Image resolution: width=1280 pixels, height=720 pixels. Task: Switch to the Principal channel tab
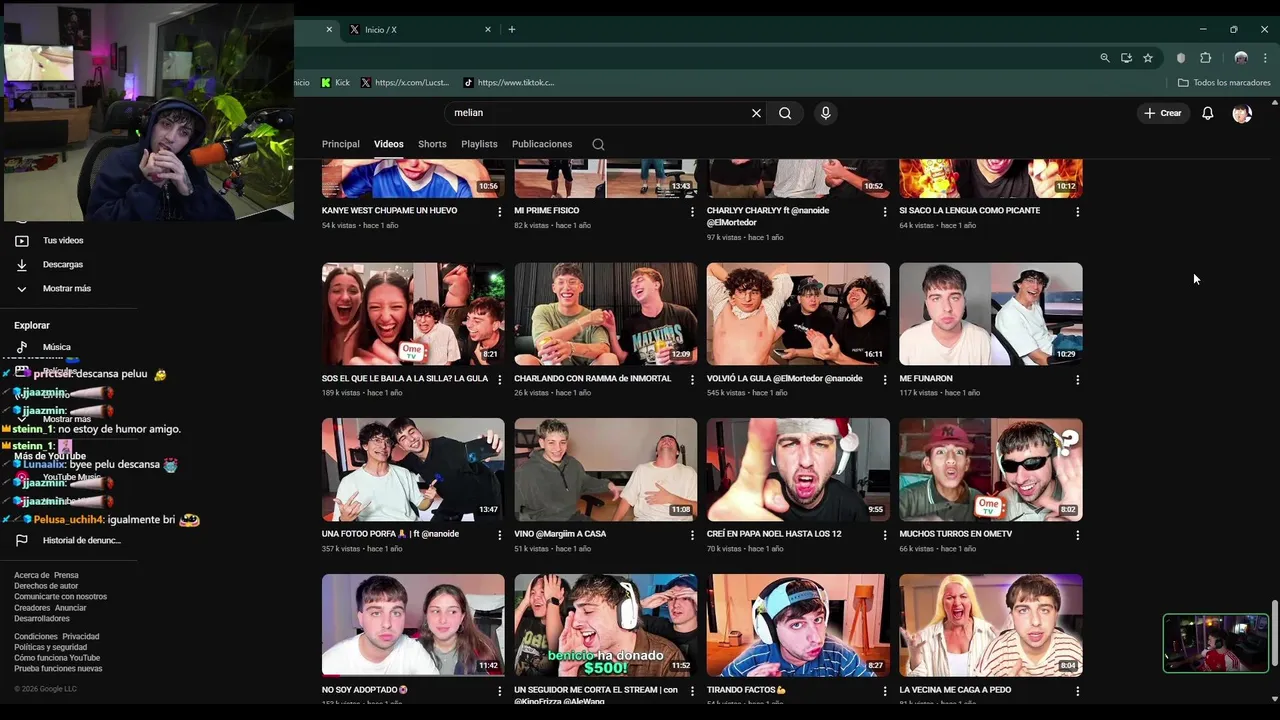[340, 144]
